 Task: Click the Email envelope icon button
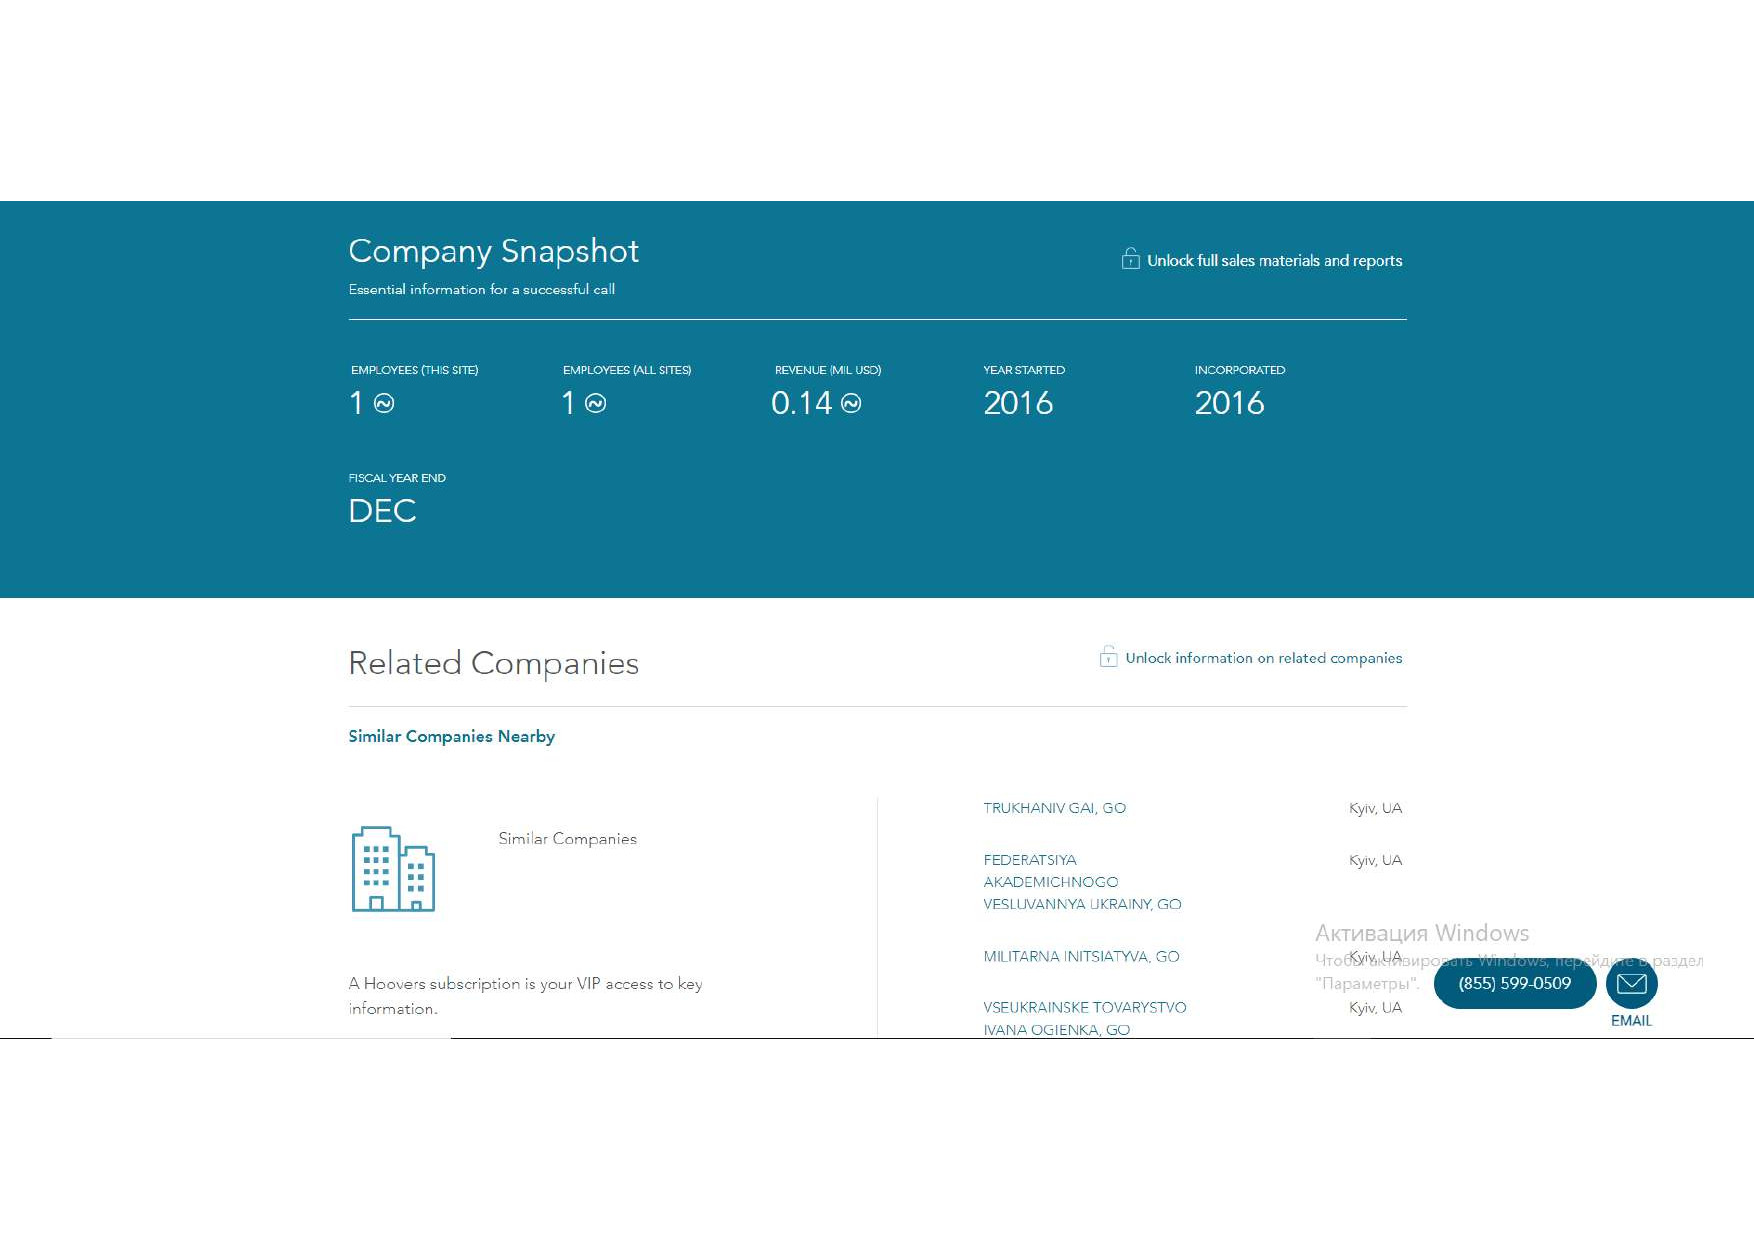tap(1631, 983)
